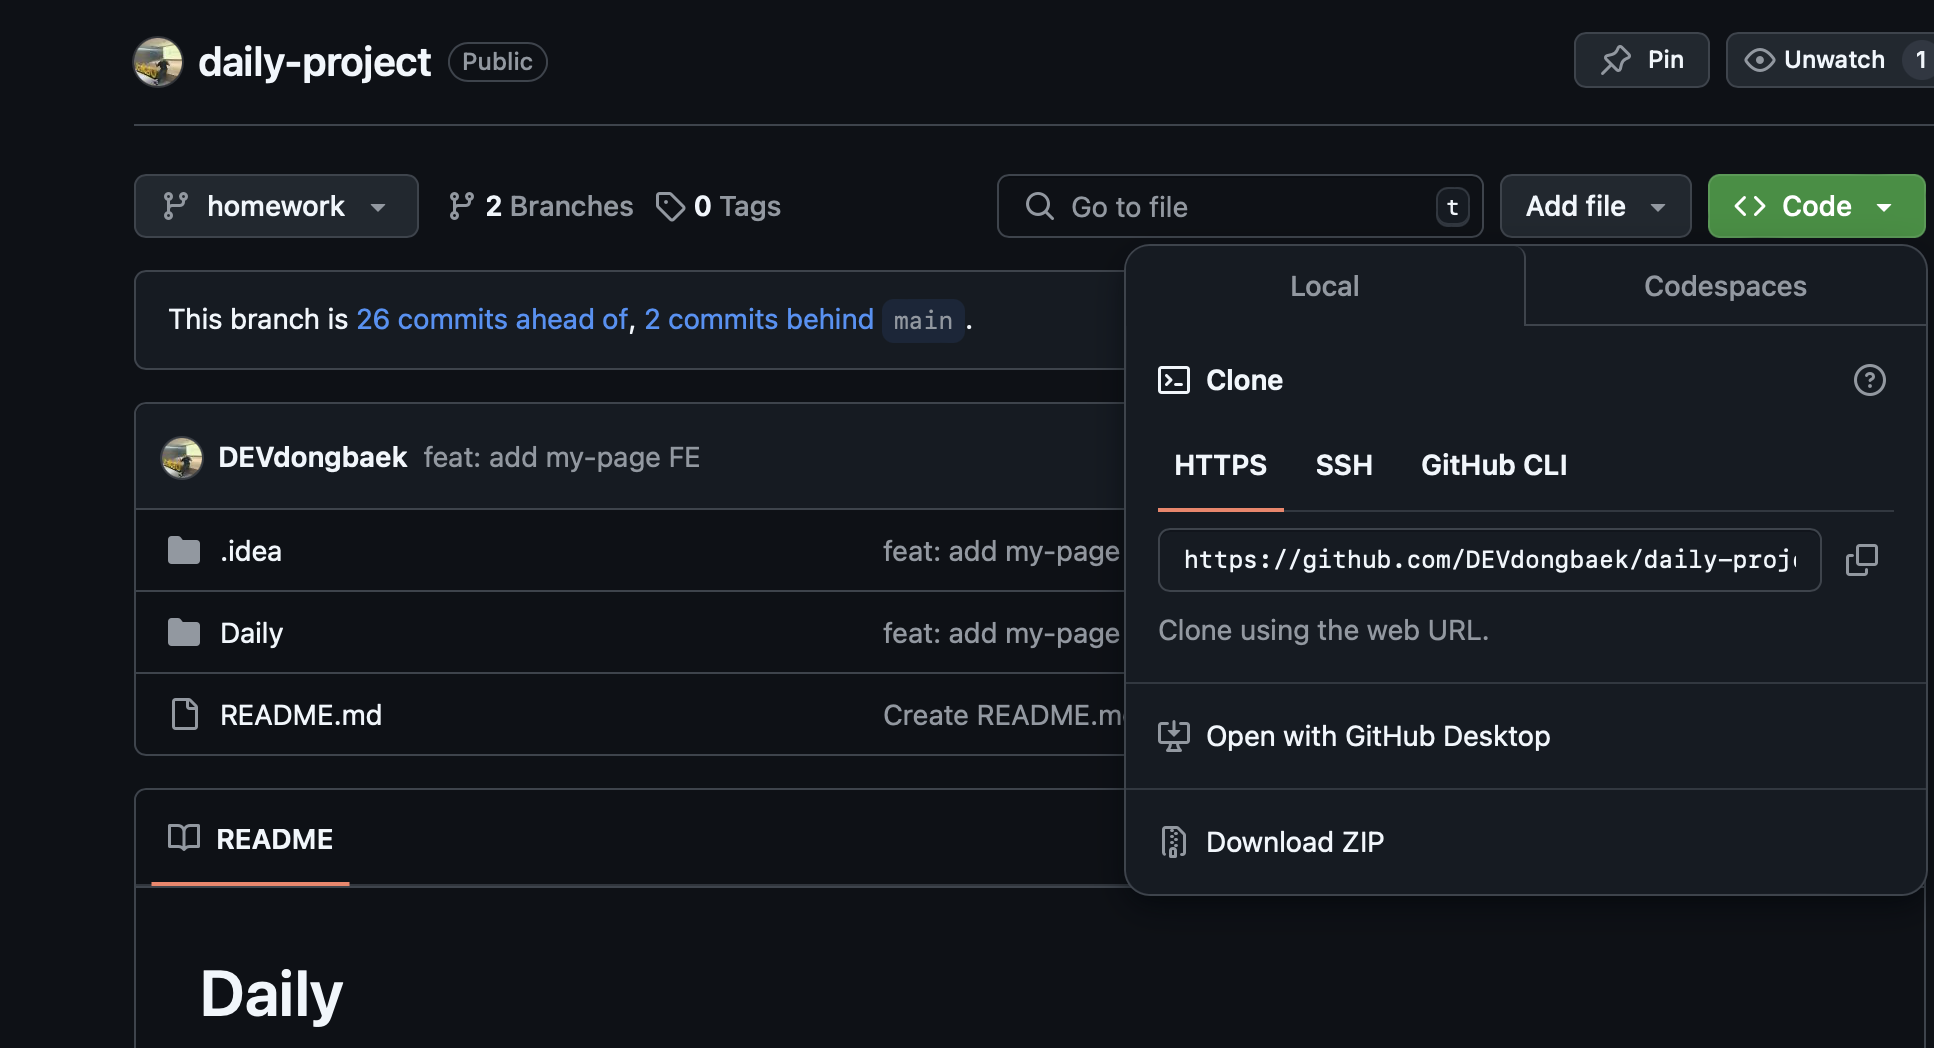The width and height of the screenshot is (1934, 1048).
Task: Open the .idea folder
Action: pyautogui.click(x=251, y=551)
